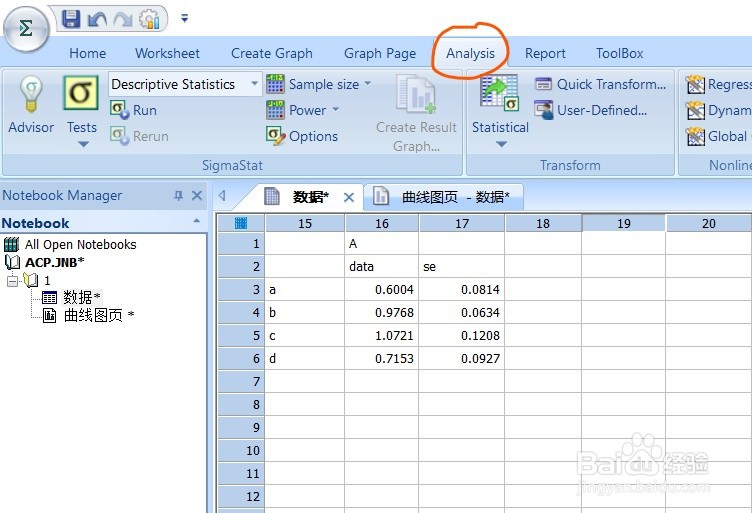Click the grayed Rerun button
The width and height of the screenshot is (752, 513).
click(140, 136)
